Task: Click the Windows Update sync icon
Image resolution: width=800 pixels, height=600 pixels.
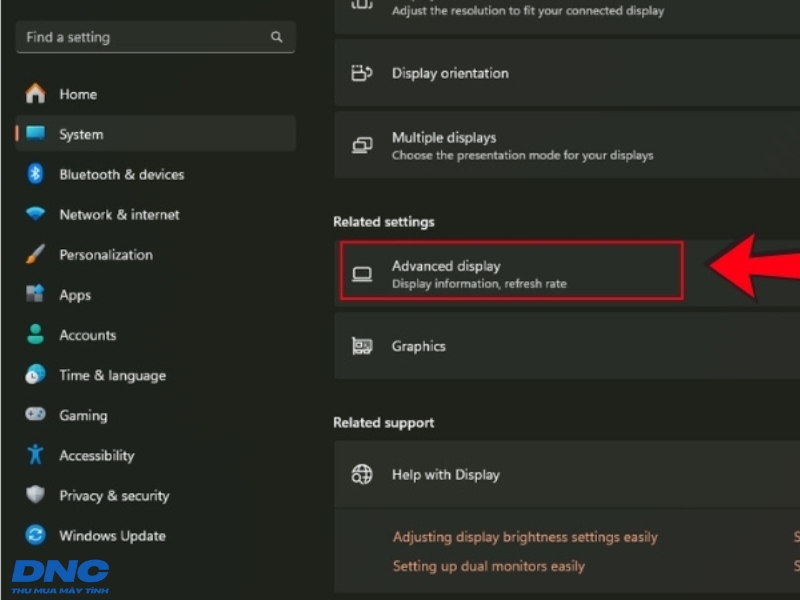Action: 36,535
